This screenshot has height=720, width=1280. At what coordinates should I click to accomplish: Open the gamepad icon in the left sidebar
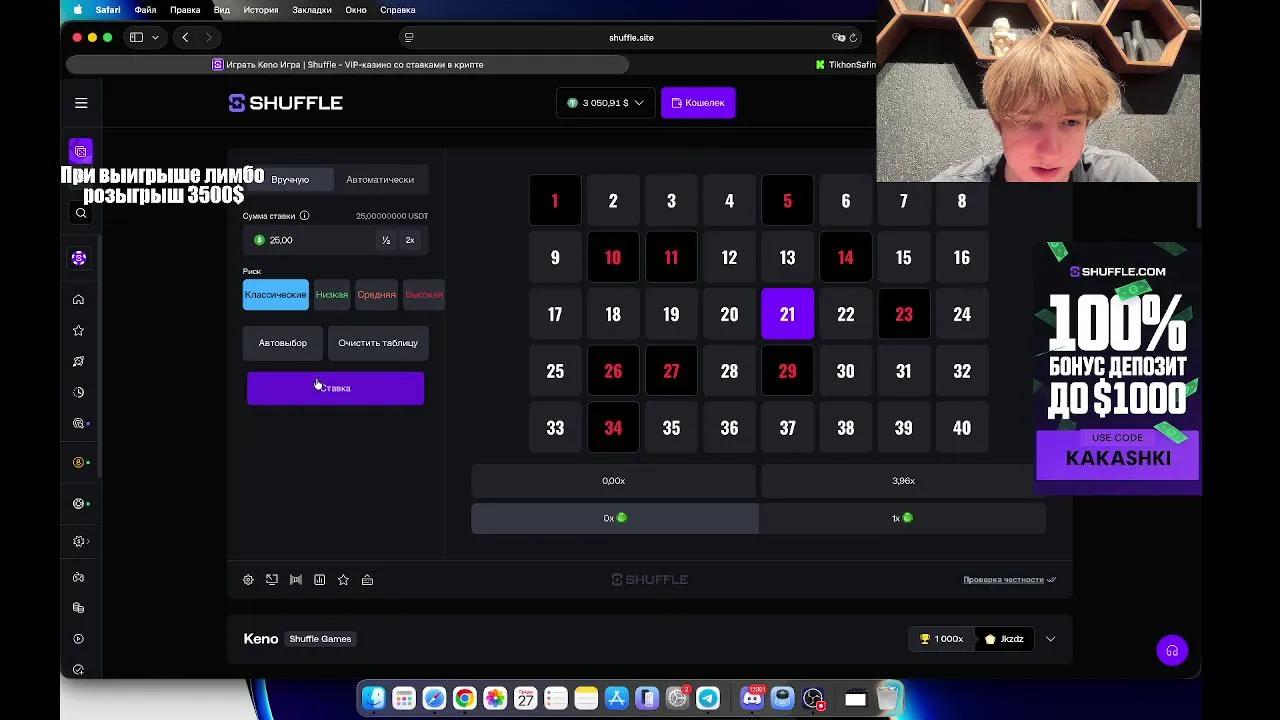[x=78, y=577]
